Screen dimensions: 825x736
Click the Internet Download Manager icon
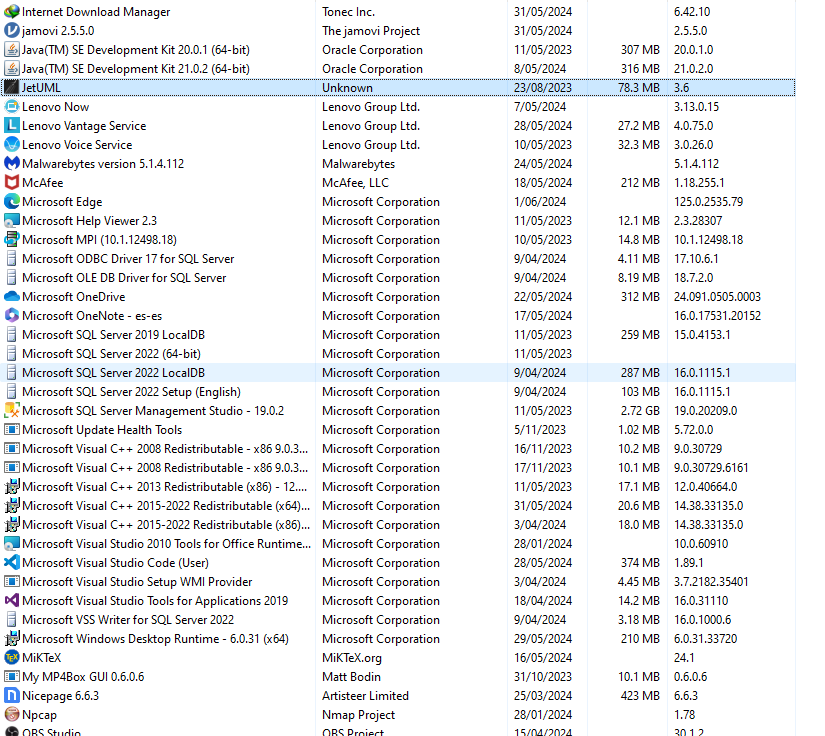pyautogui.click(x=12, y=12)
